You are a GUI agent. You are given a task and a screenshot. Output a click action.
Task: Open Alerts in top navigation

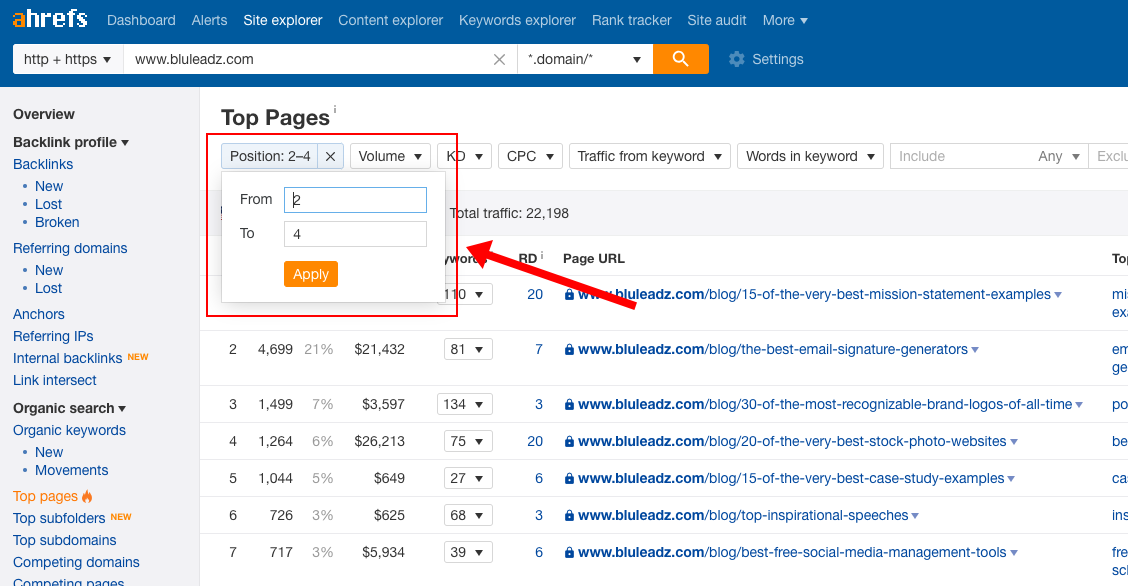(209, 20)
